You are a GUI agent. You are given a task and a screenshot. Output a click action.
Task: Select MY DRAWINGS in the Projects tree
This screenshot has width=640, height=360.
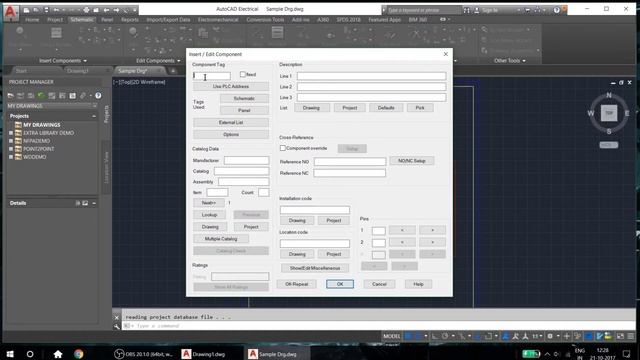(41, 125)
